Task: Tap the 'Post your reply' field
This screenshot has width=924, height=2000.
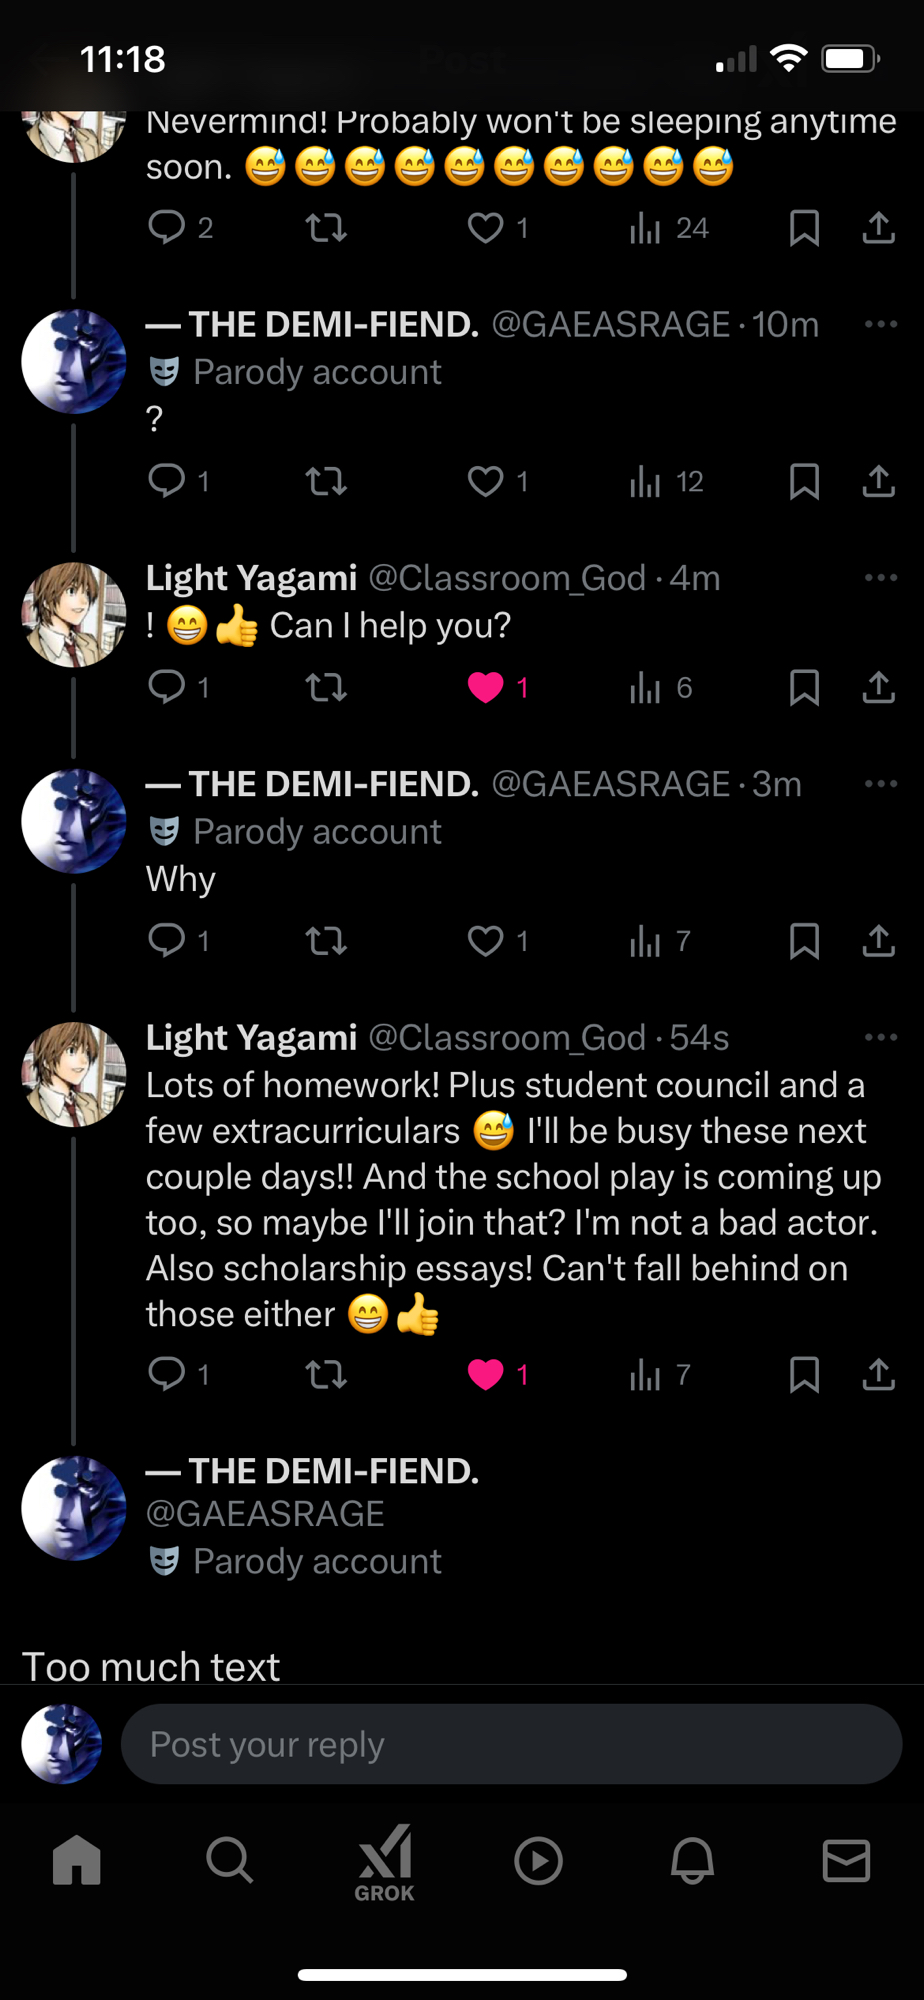Action: [510, 1744]
